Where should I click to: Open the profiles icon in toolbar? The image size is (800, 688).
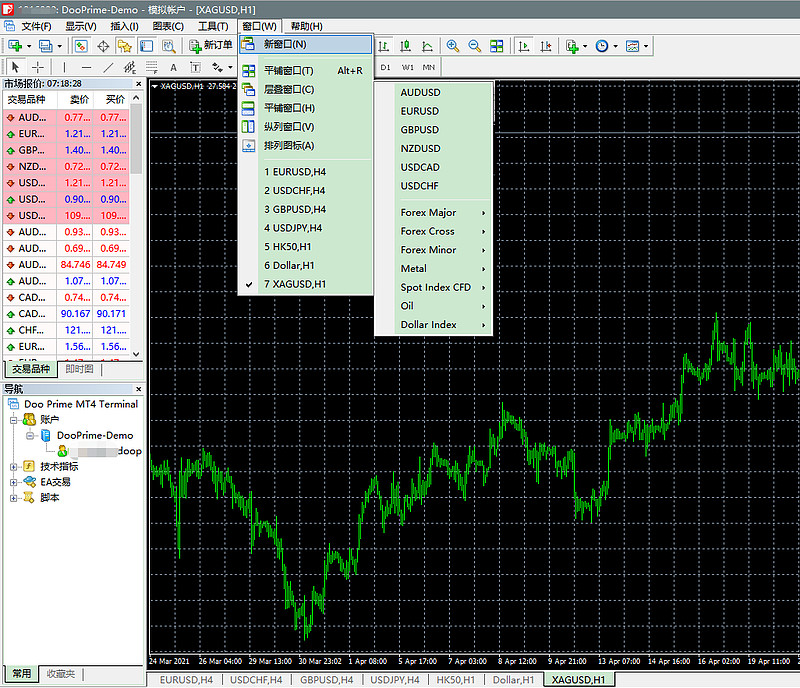tap(46, 46)
